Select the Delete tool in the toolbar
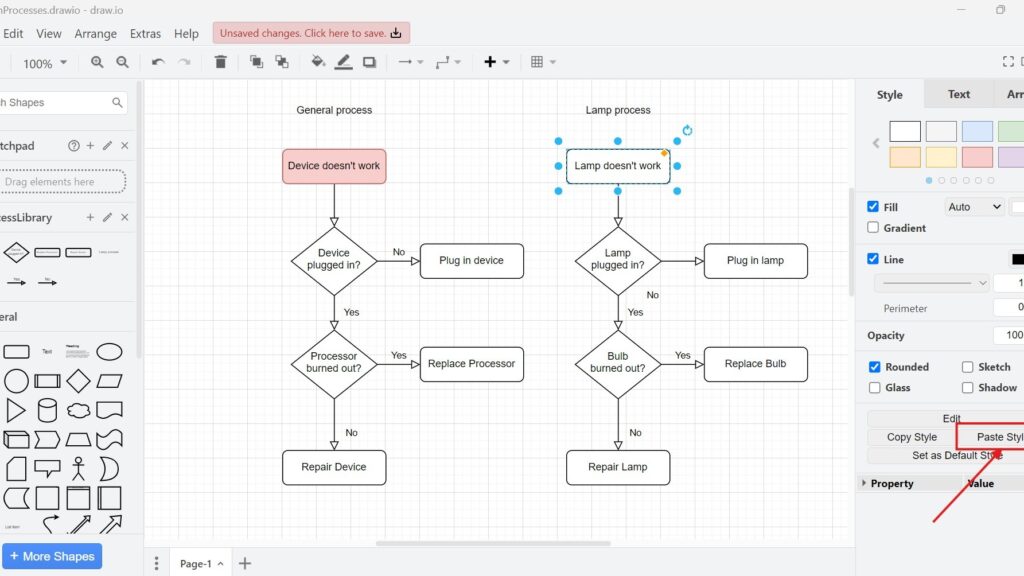Screen dimensions: 1024x576 [219, 61]
